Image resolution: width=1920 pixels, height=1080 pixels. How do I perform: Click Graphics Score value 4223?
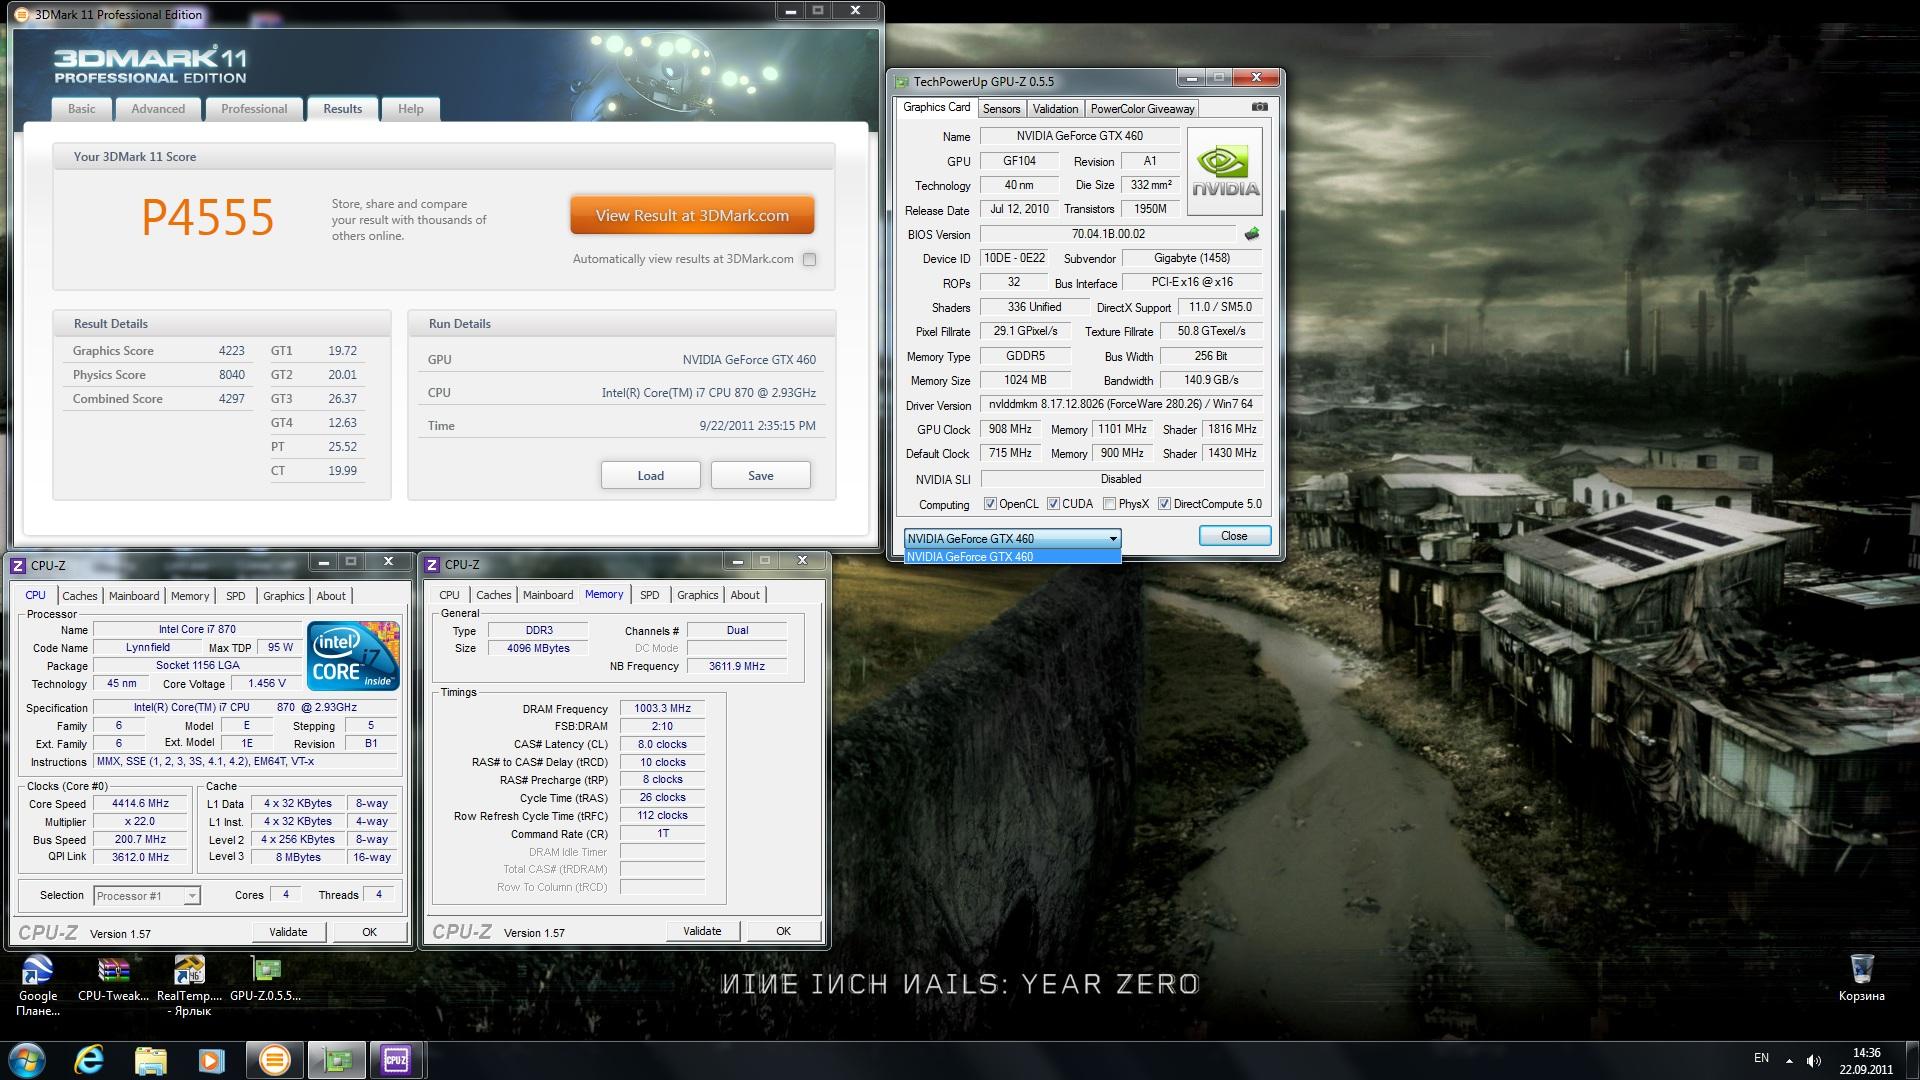click(x=231, y=351)
